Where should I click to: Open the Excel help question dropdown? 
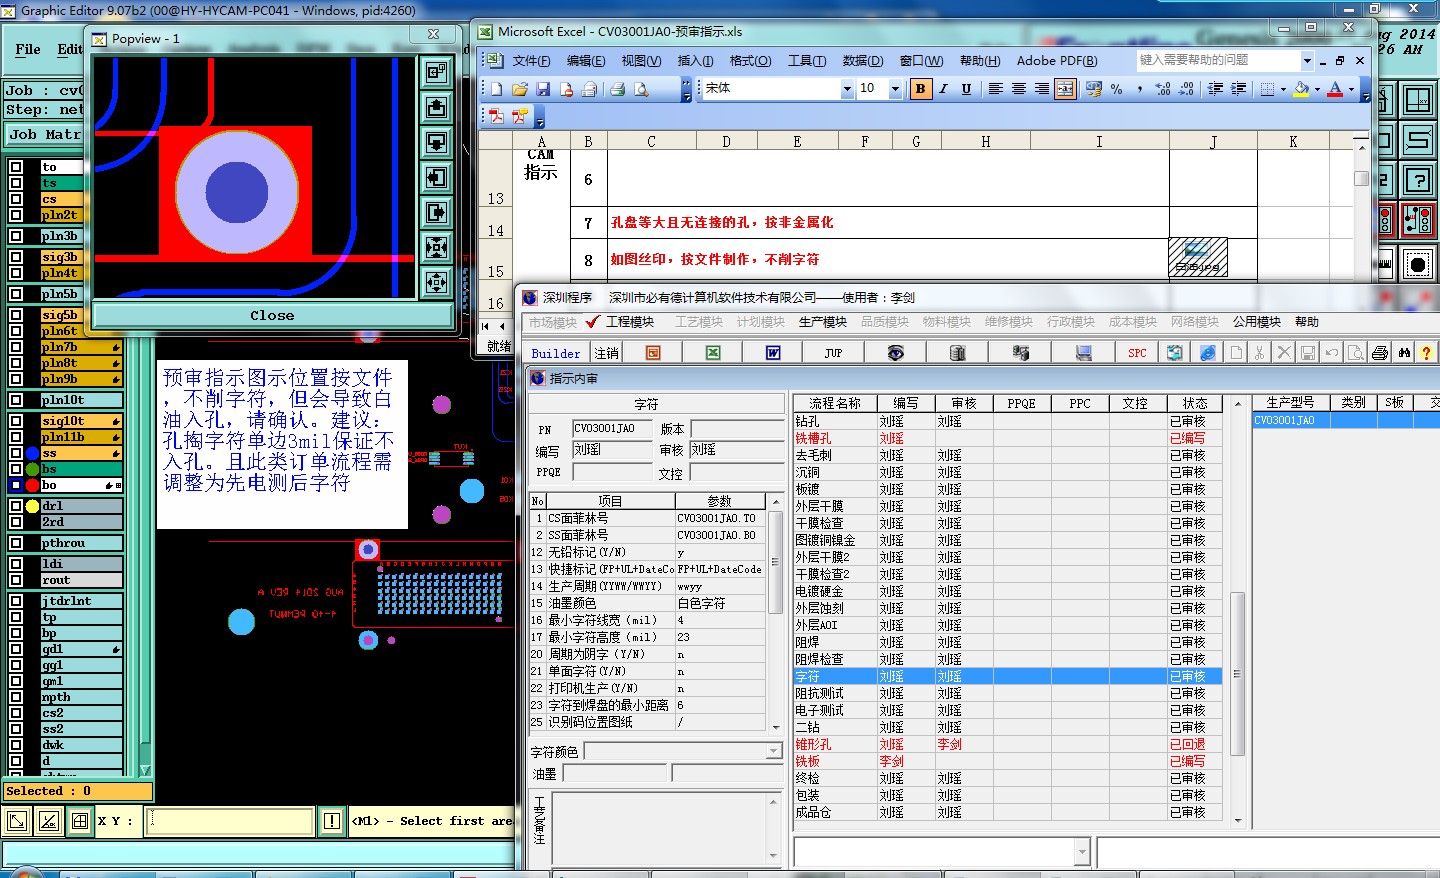(x=1307, y=61)
